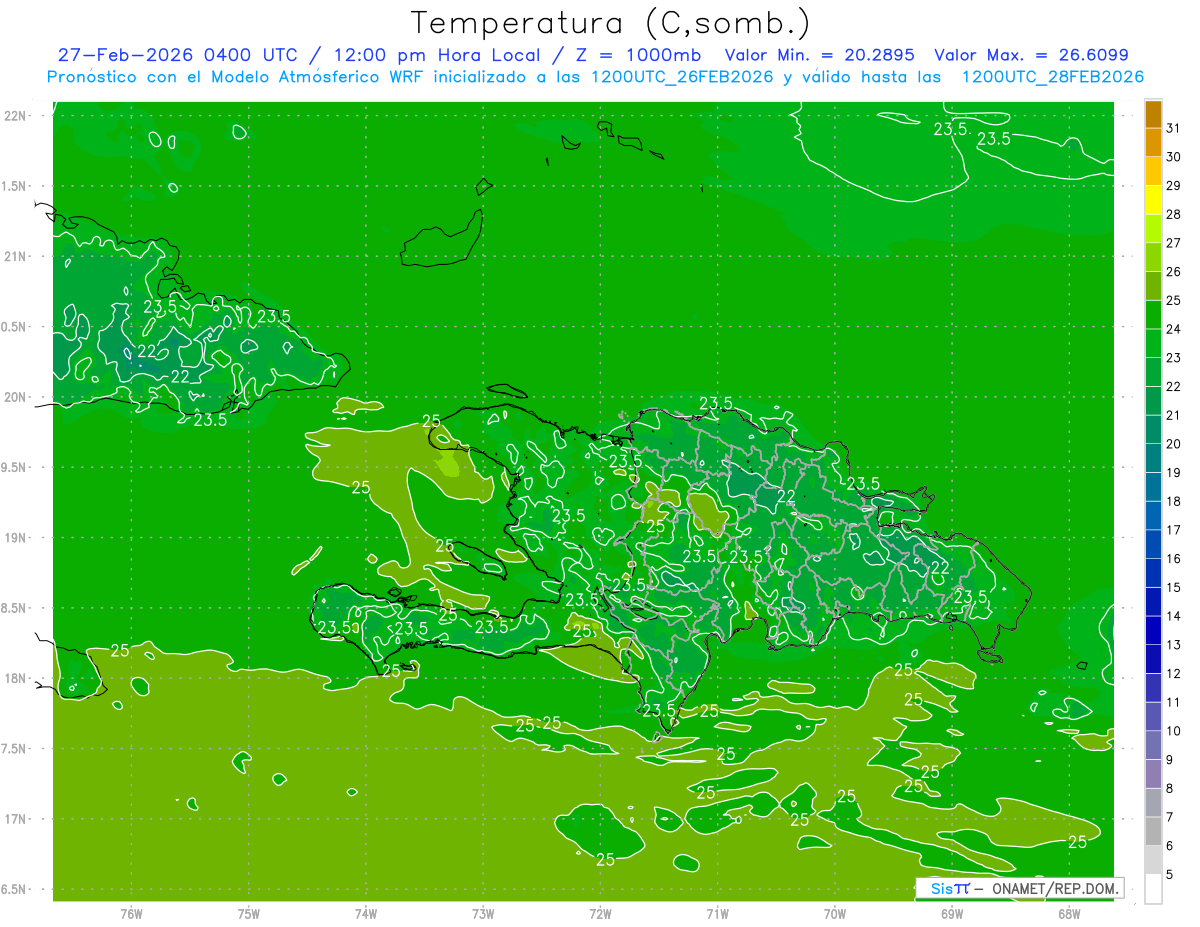Viewport: 1200px width, 927px height.
Task: Click the "Valor Max. = 26.6099" readout
Action: click(1031, 55)
